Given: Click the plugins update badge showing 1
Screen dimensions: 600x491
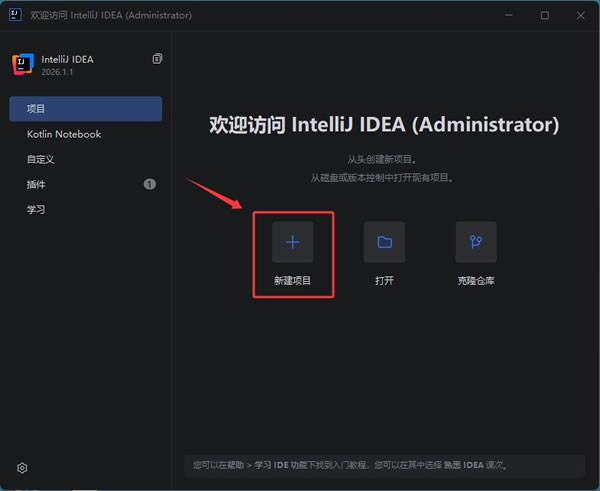Looking at the screenshot, I should [x=150, y=184].
